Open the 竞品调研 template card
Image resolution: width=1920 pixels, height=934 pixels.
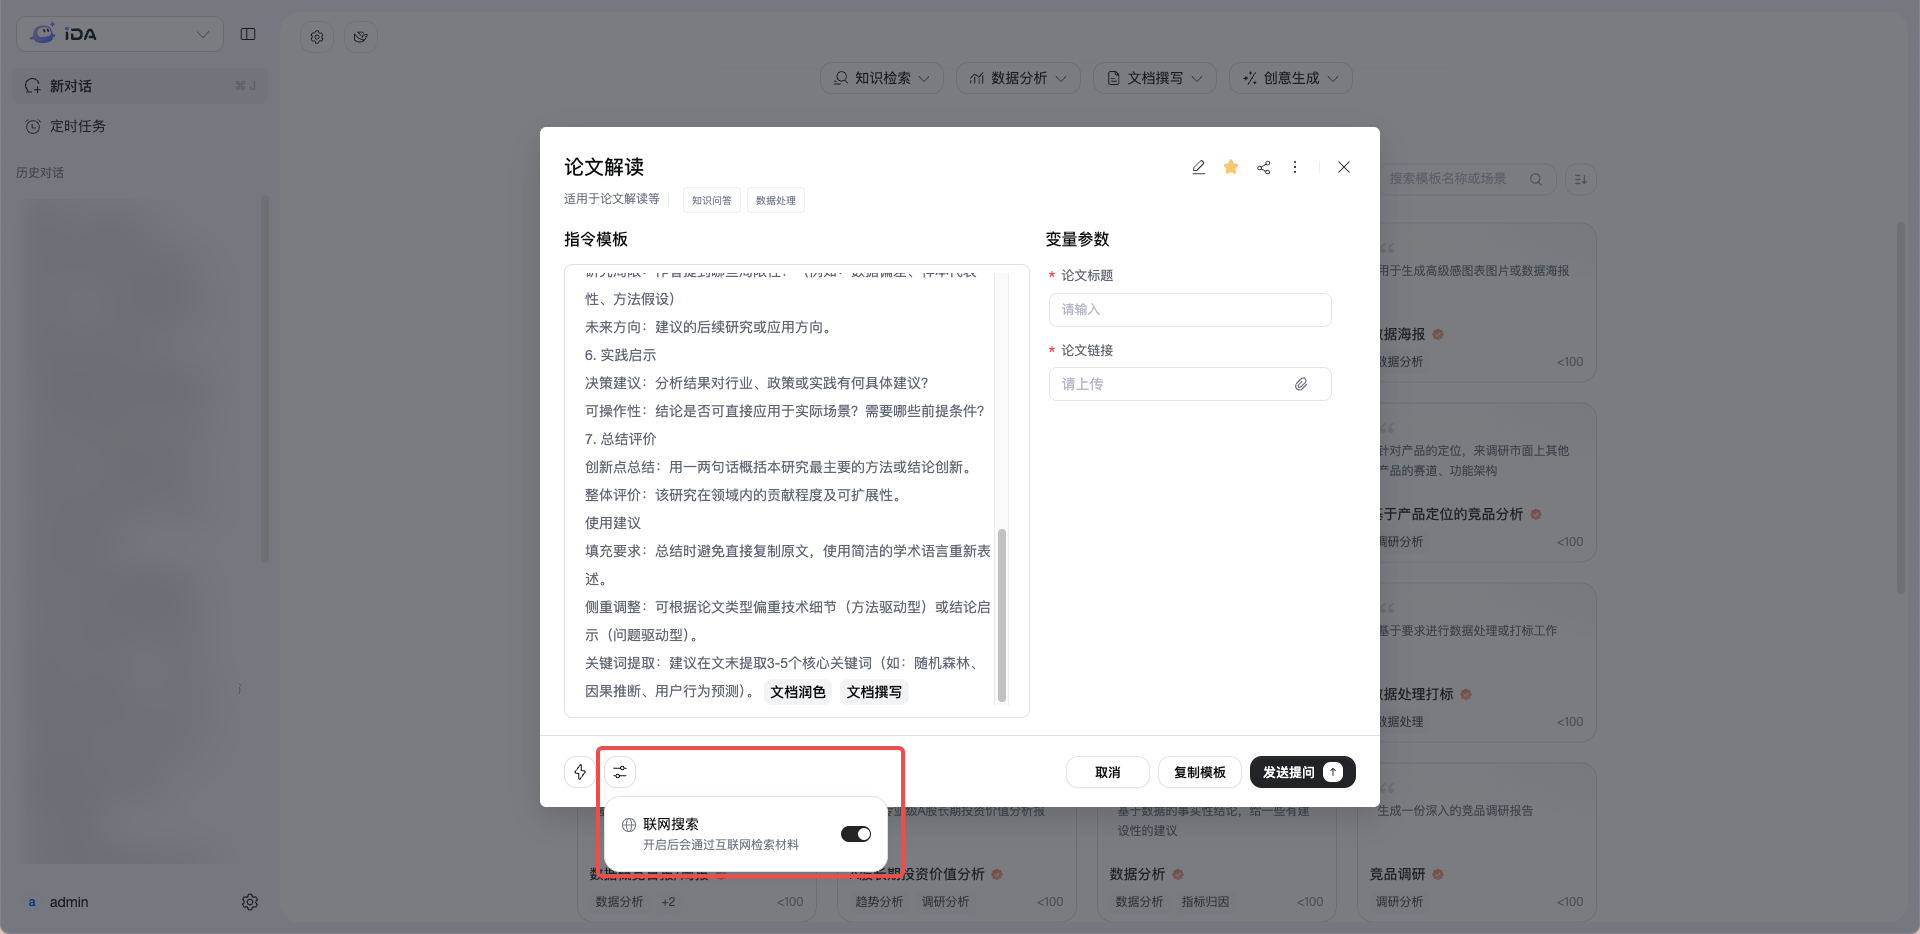coord(1476,842)
